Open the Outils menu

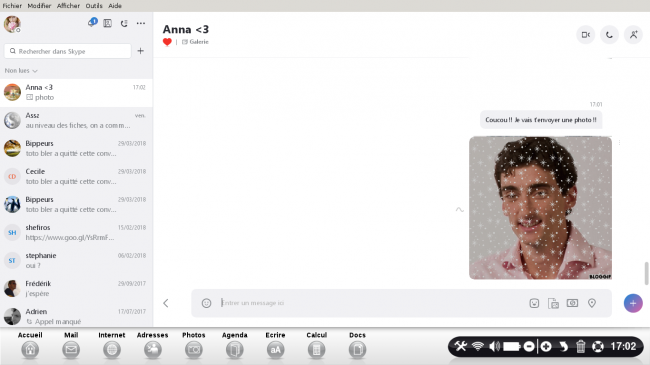[x=94, y=6]
